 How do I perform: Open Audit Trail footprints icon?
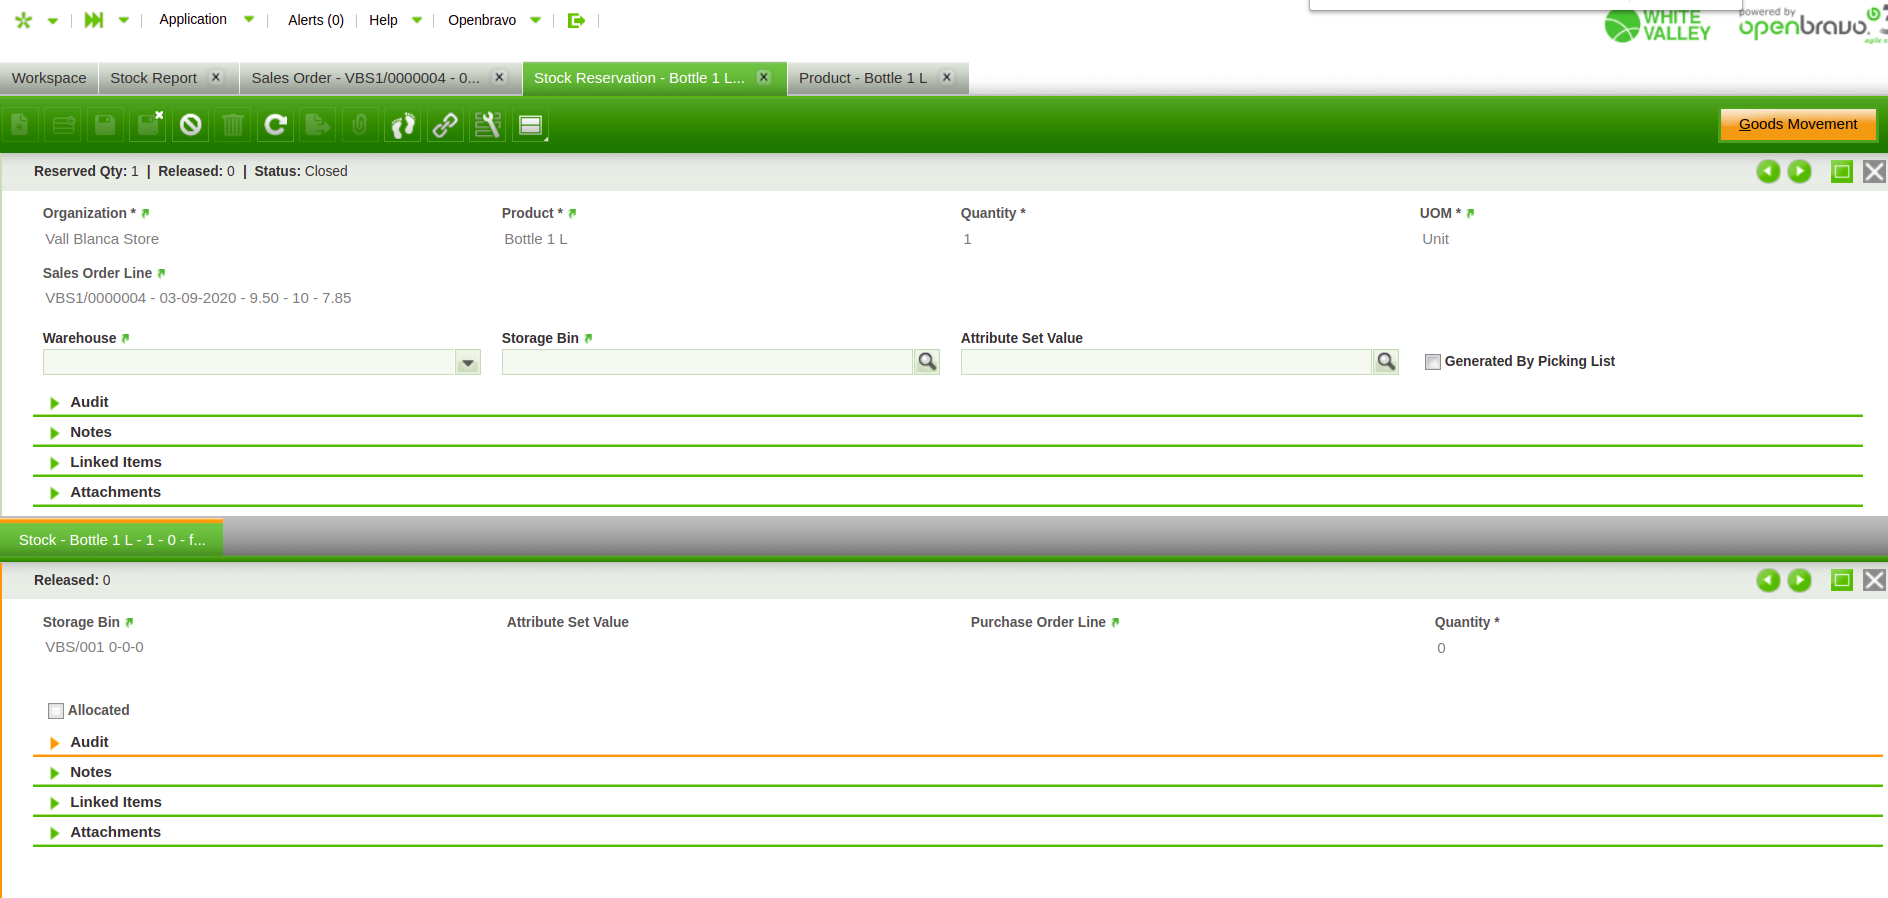coord(403,125)
